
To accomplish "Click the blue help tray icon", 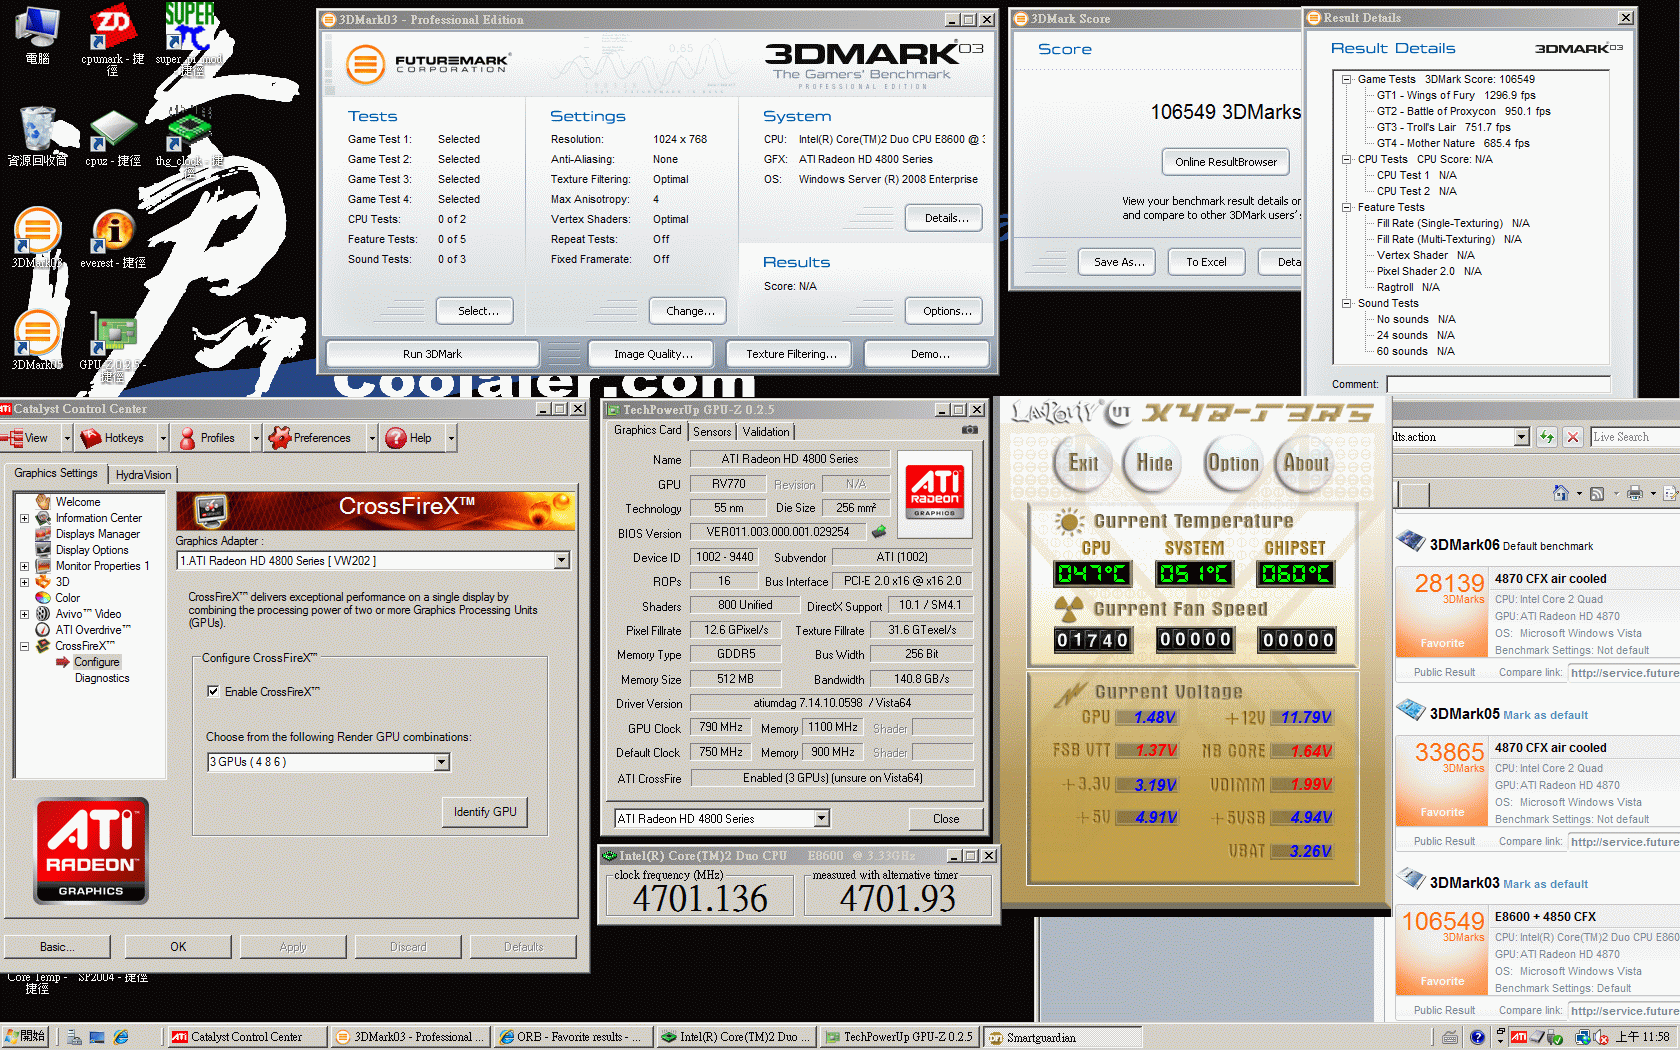I will tap(1477, 1037).
